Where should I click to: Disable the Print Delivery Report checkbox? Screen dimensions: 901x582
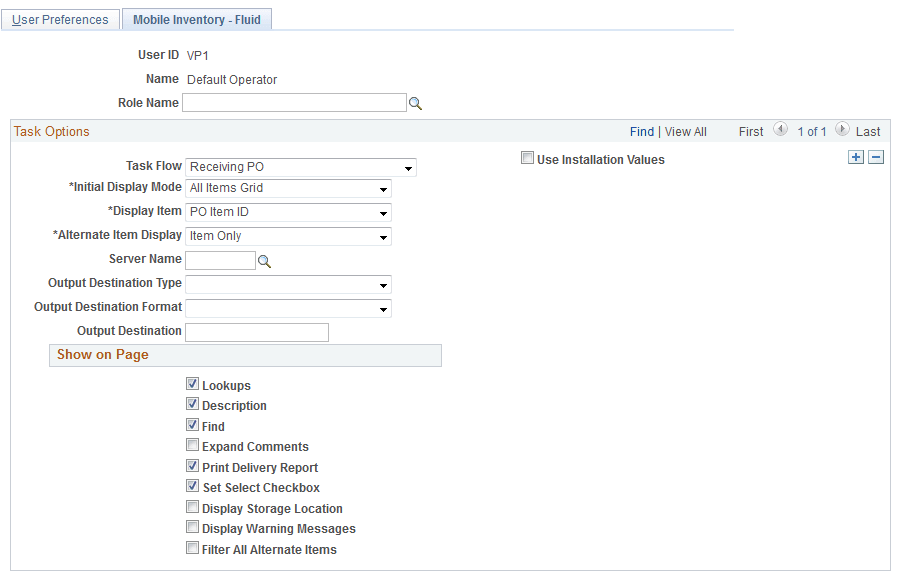(192, 467)
